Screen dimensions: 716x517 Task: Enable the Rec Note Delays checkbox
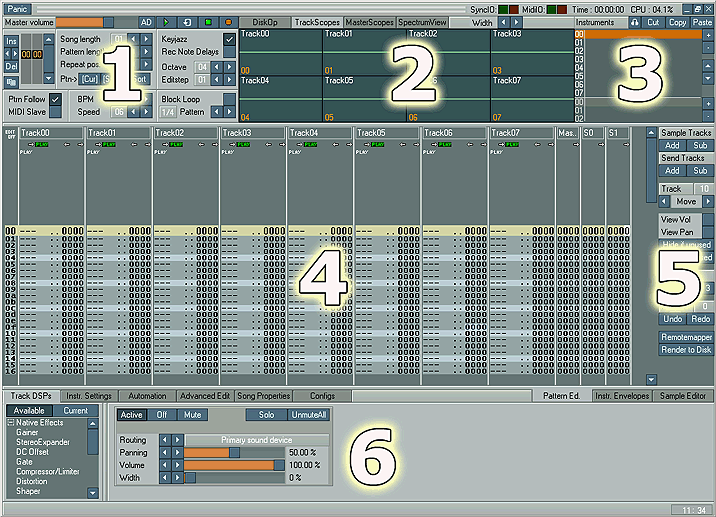point(230,52)
